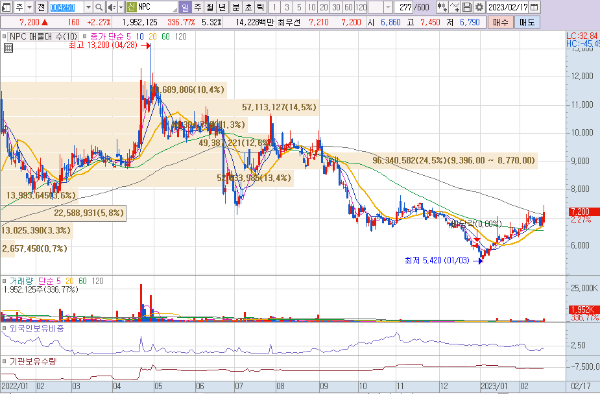This screenshot has height=394, width=600.
Task: Choose the 120 interval button
Action: [361, 7]
